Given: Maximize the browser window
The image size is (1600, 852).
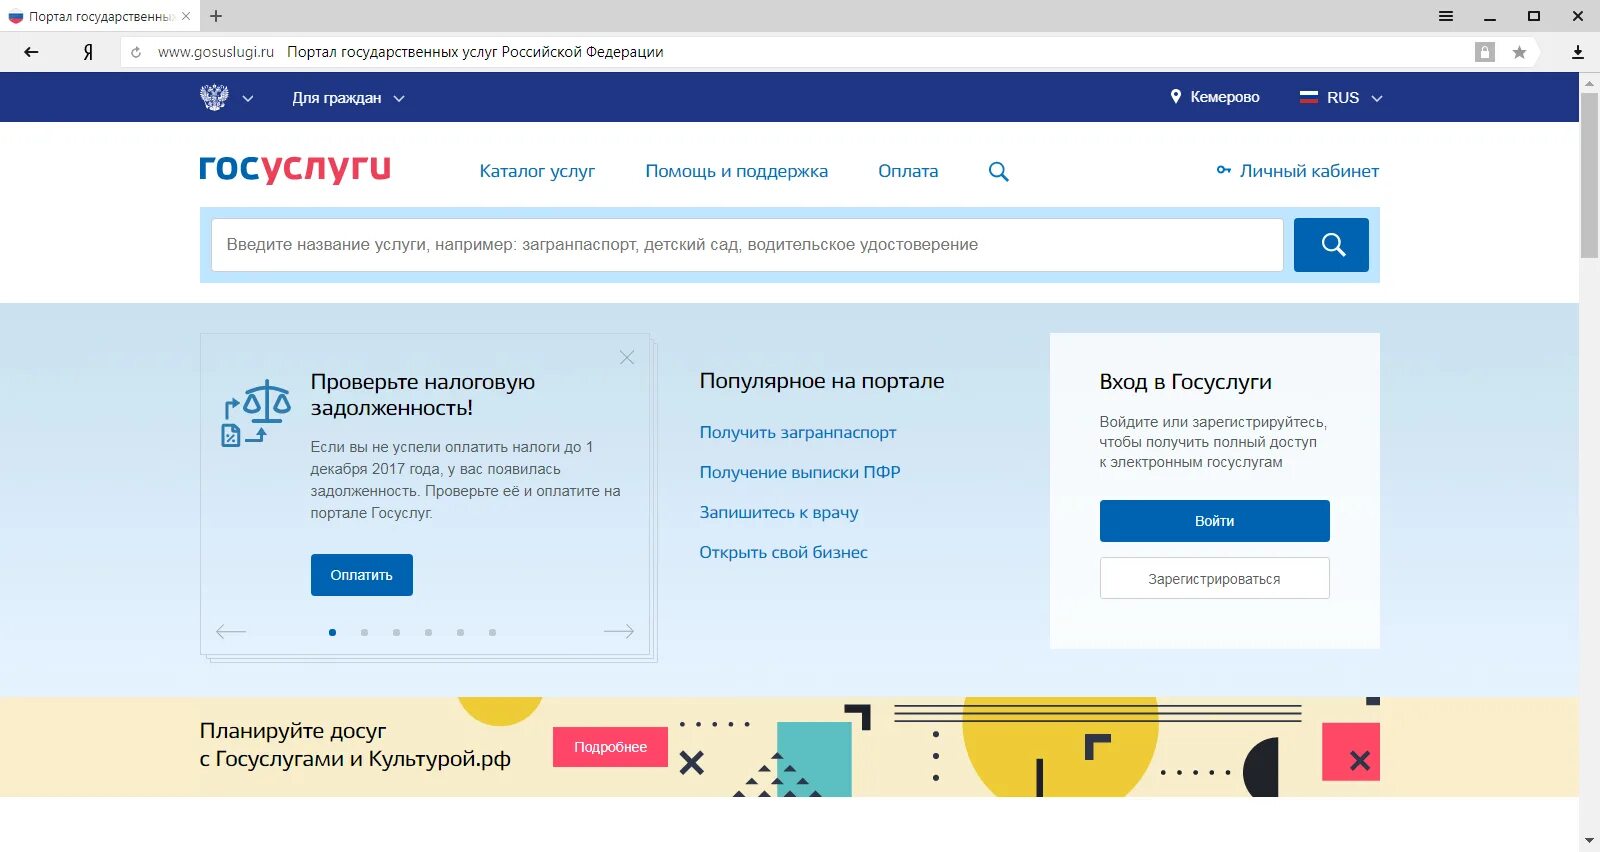Looking at the screenshot, I should (x=1534, y=16).
